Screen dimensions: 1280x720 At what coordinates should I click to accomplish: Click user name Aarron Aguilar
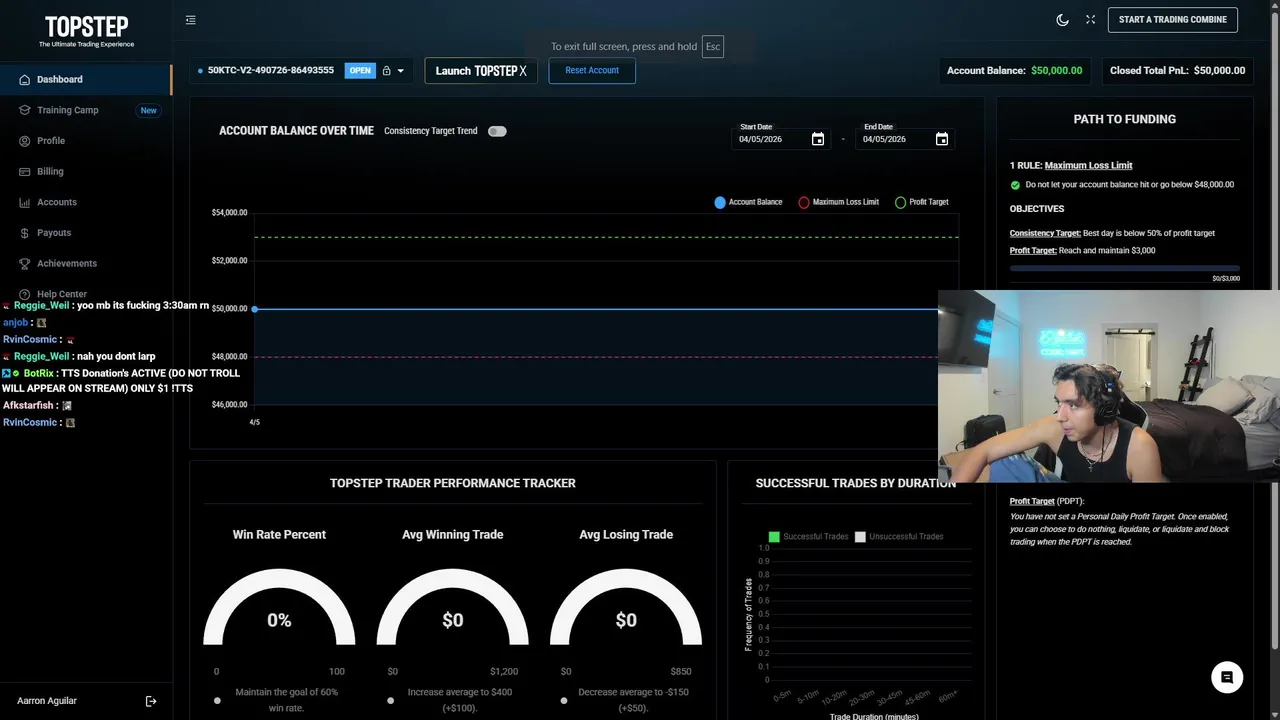(47, 701)
